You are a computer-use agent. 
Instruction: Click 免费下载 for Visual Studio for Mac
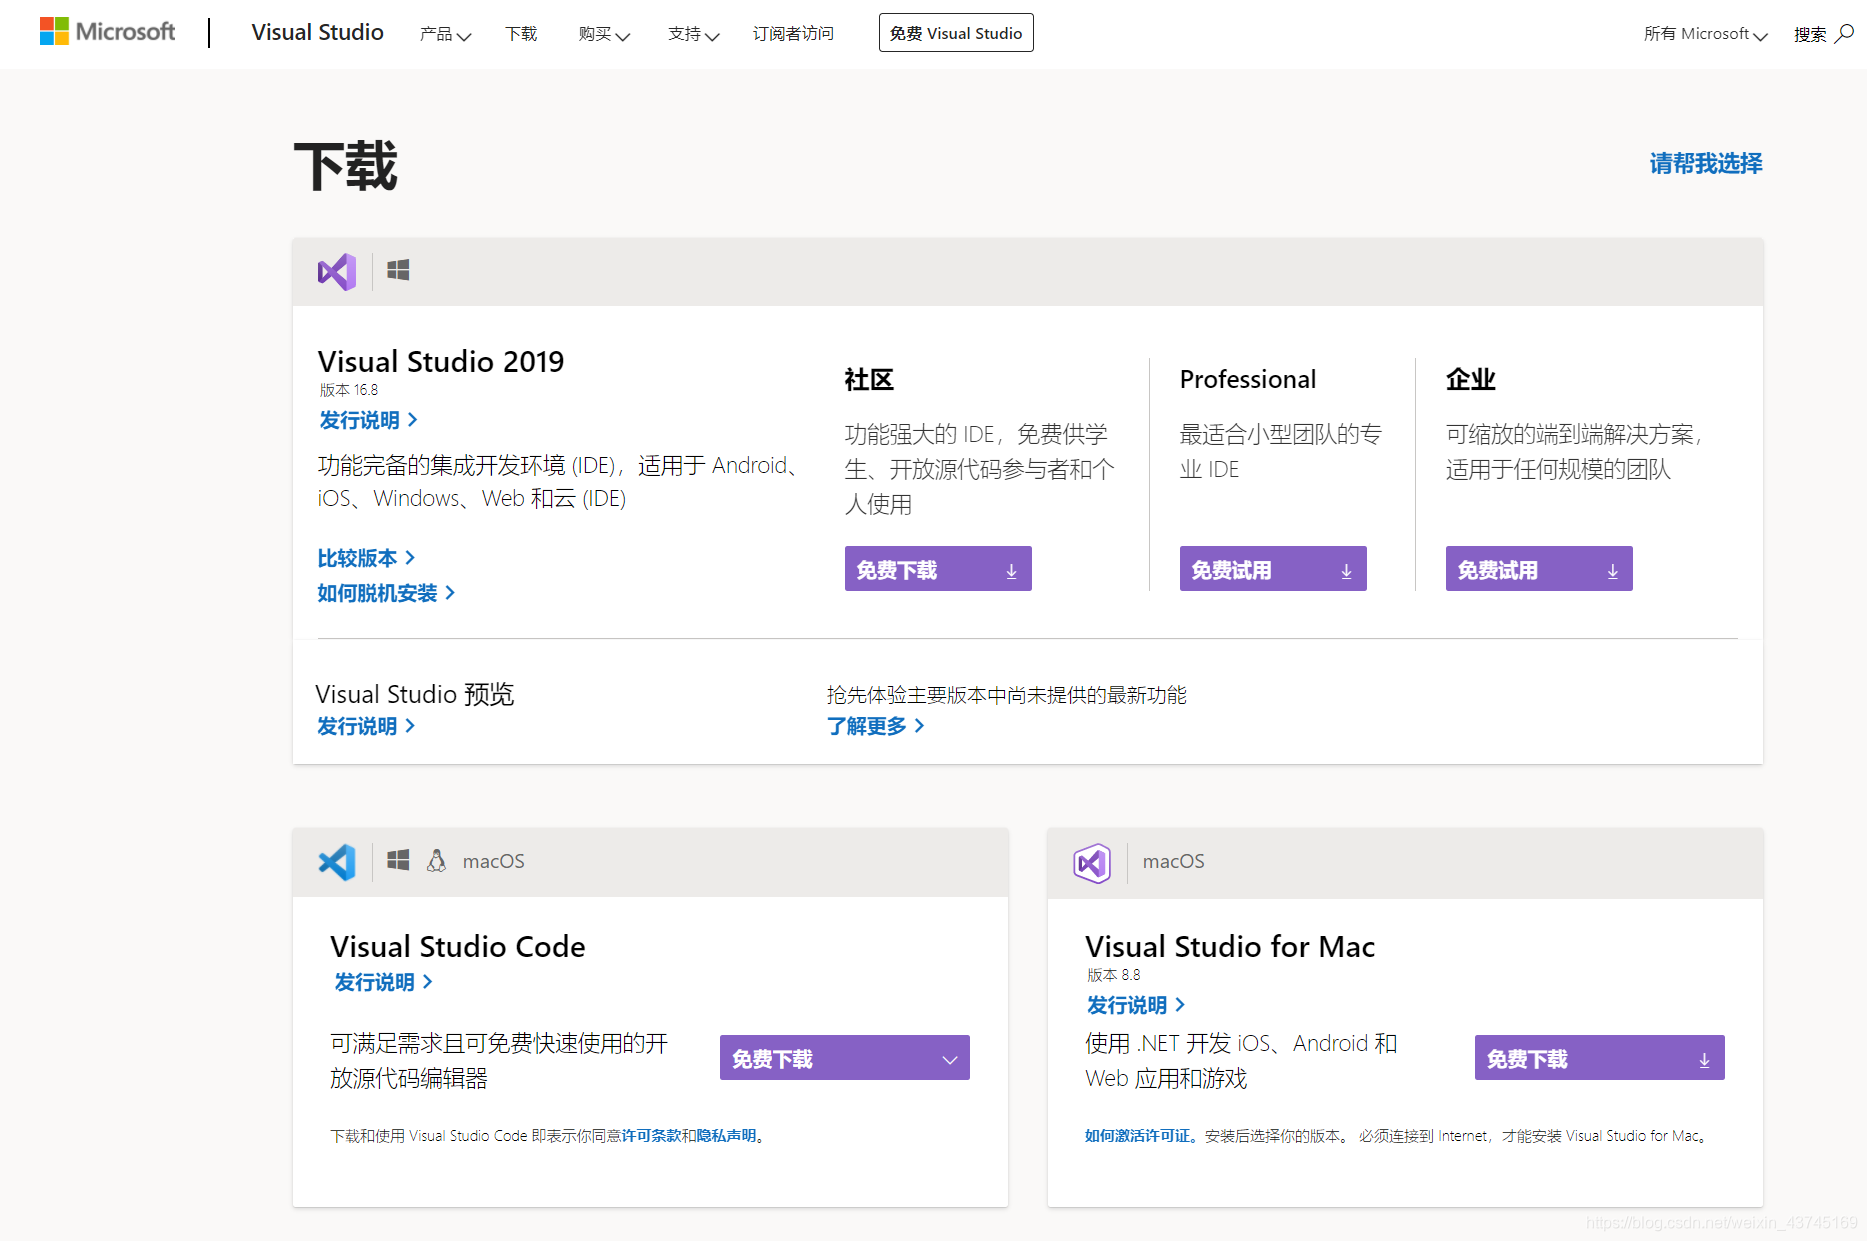coord(1600,1058)
